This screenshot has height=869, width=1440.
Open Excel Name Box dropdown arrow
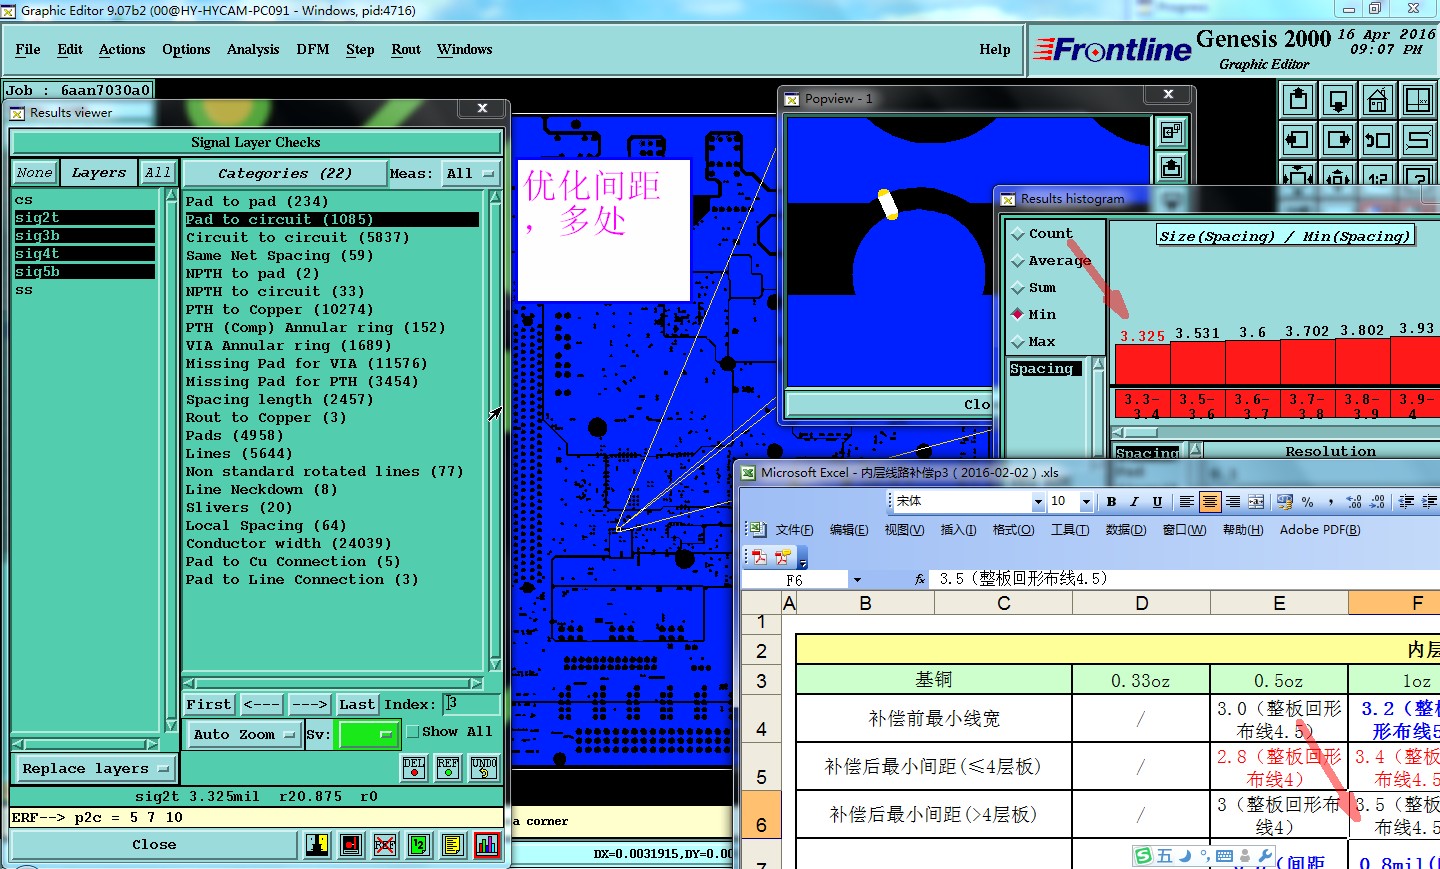[857, 580]
